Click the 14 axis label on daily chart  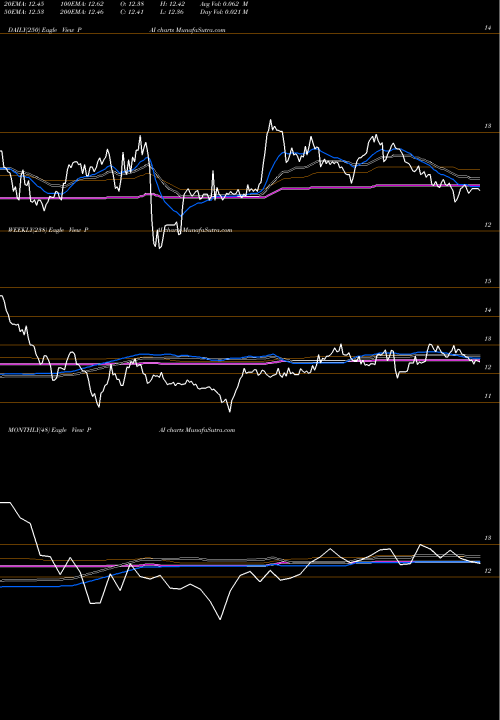pyautogui.click(x=488, y=28)
